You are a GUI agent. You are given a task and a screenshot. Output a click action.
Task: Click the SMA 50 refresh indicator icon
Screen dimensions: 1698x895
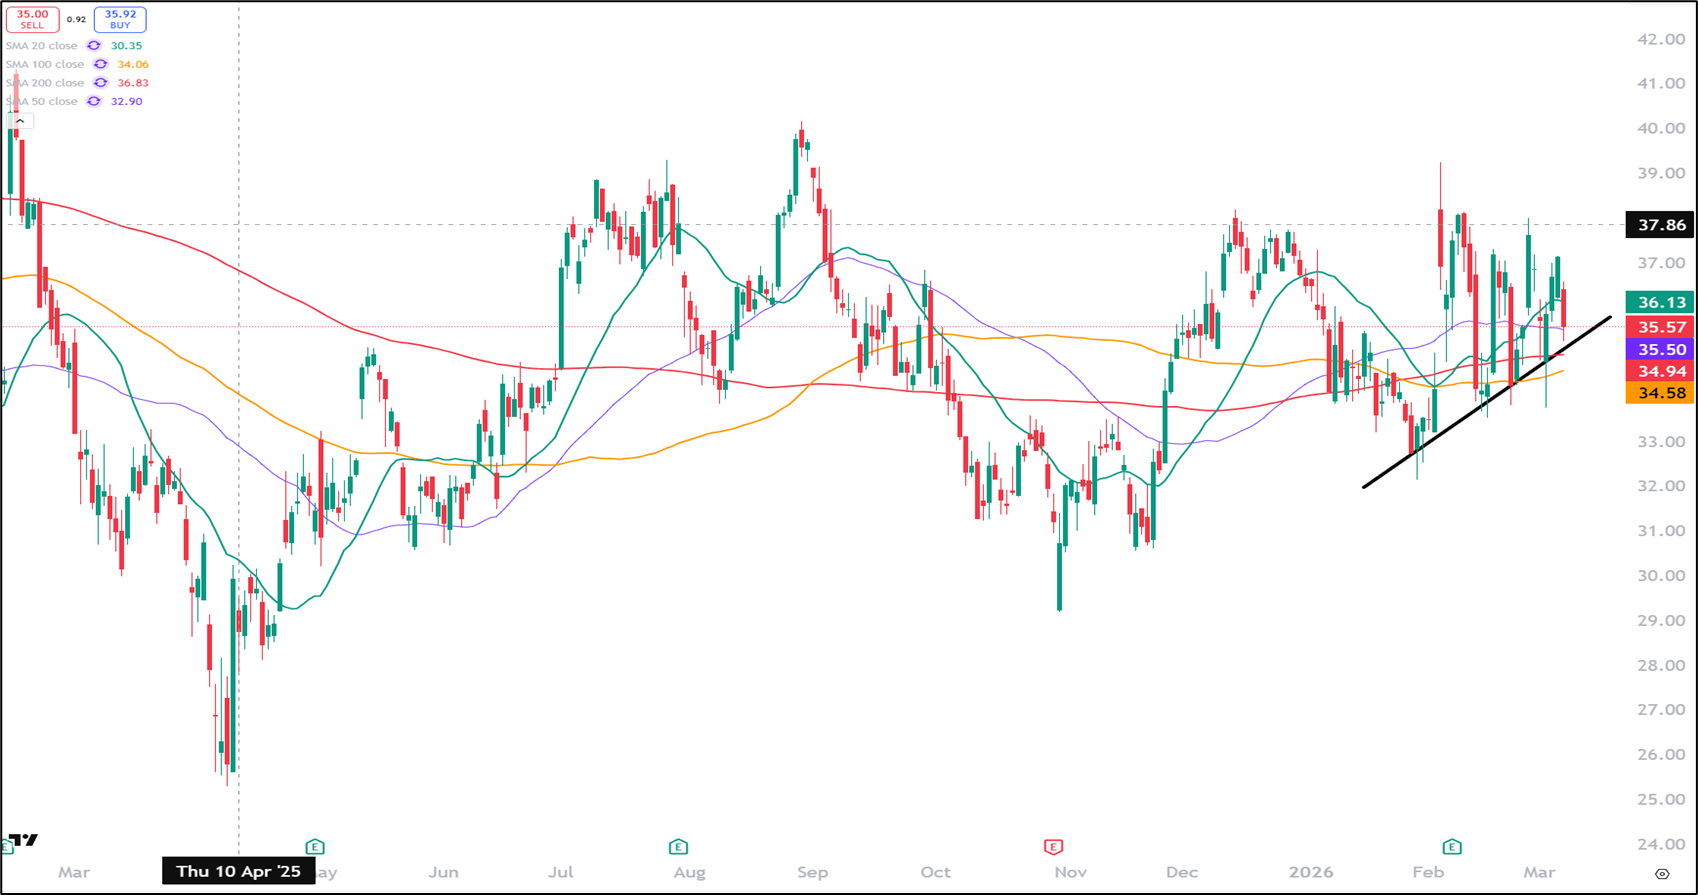point(94,101)
